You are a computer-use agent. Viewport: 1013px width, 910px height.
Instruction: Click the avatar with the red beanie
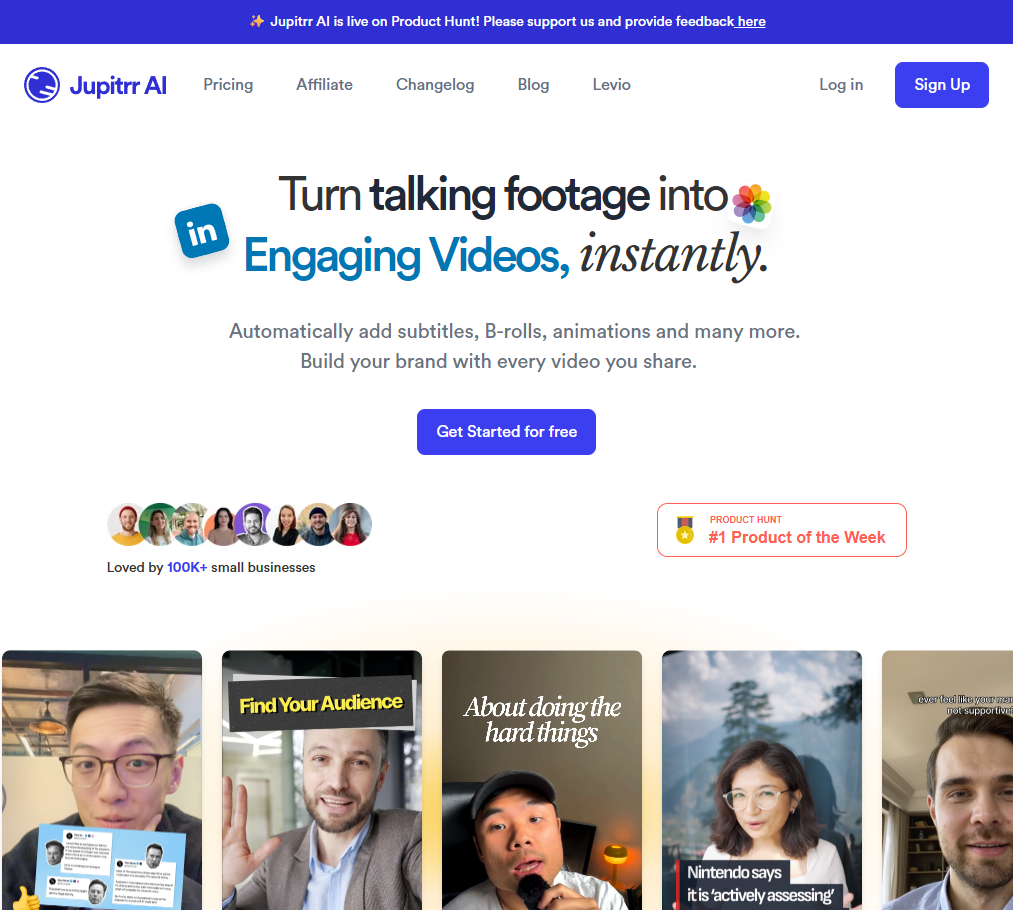click(x=127, y=524)
